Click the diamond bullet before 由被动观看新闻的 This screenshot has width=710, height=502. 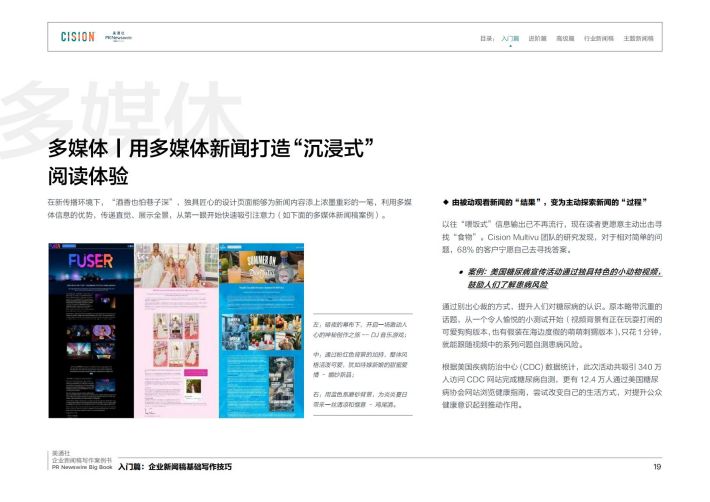[x=445, y=202]
